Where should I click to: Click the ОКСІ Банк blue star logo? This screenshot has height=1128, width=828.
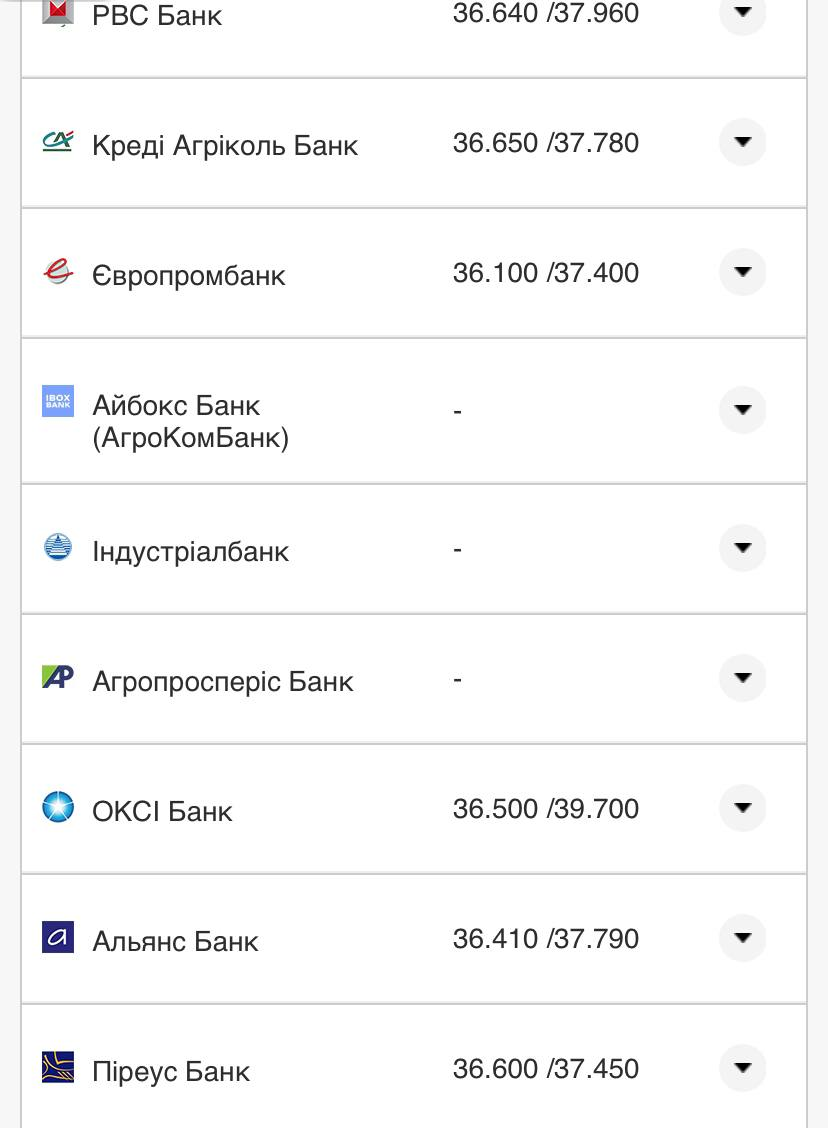[58, 806]
